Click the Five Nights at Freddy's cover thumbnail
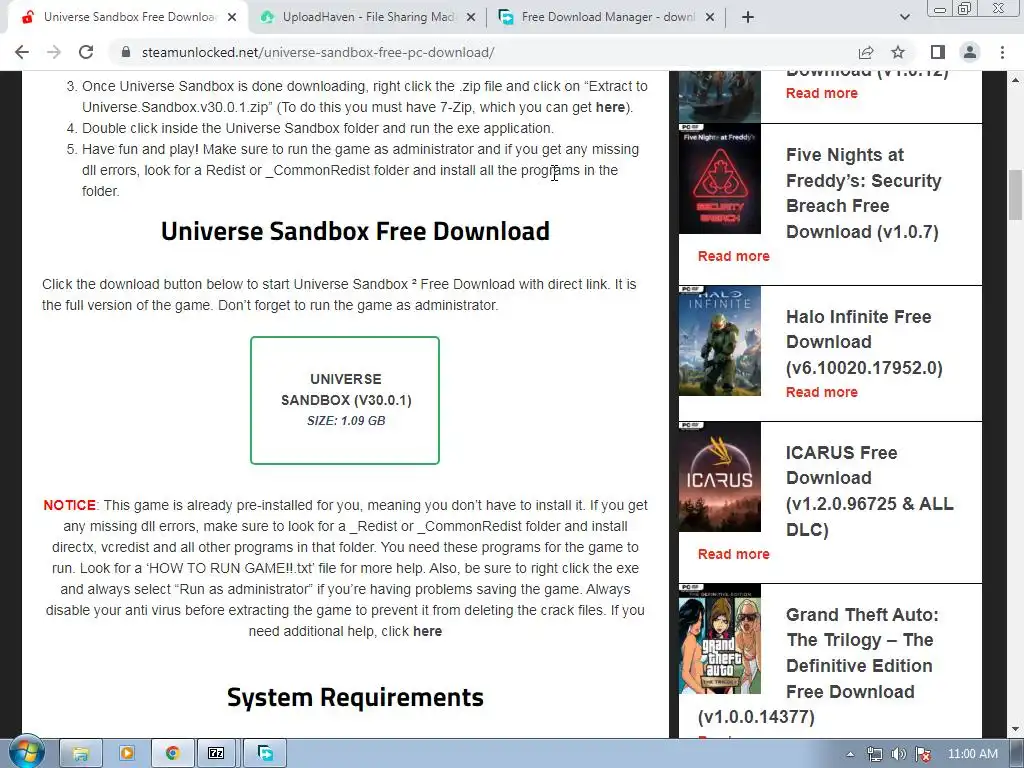 coord(720,178)
